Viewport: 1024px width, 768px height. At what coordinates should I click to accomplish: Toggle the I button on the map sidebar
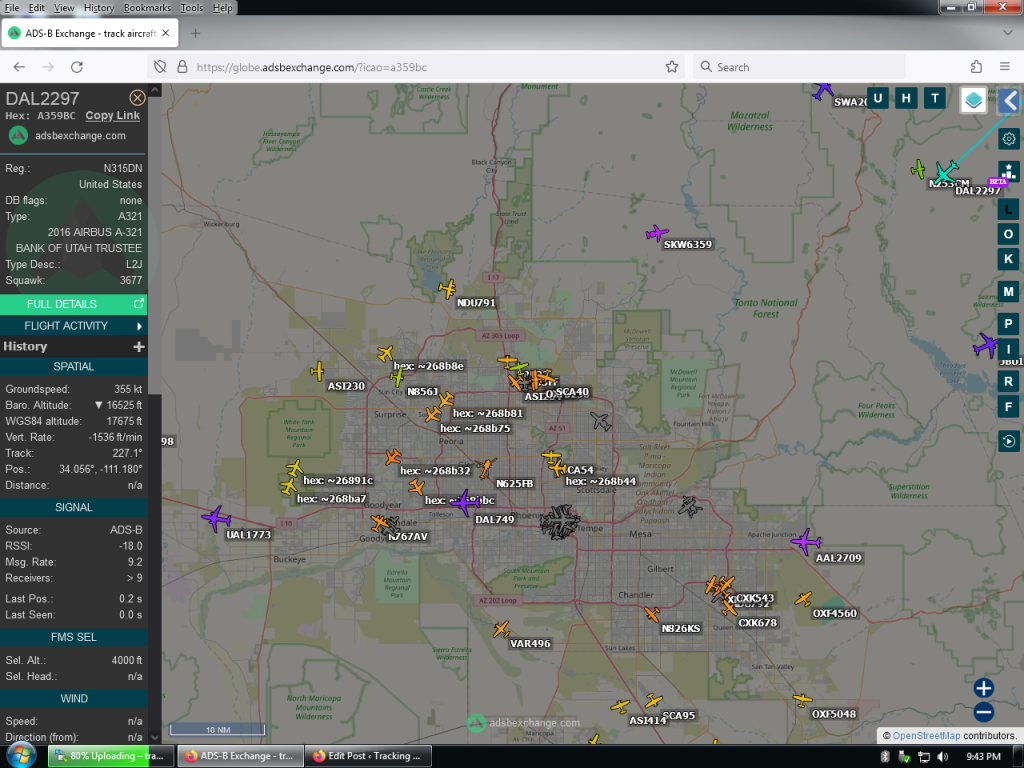pos(1008,349)
